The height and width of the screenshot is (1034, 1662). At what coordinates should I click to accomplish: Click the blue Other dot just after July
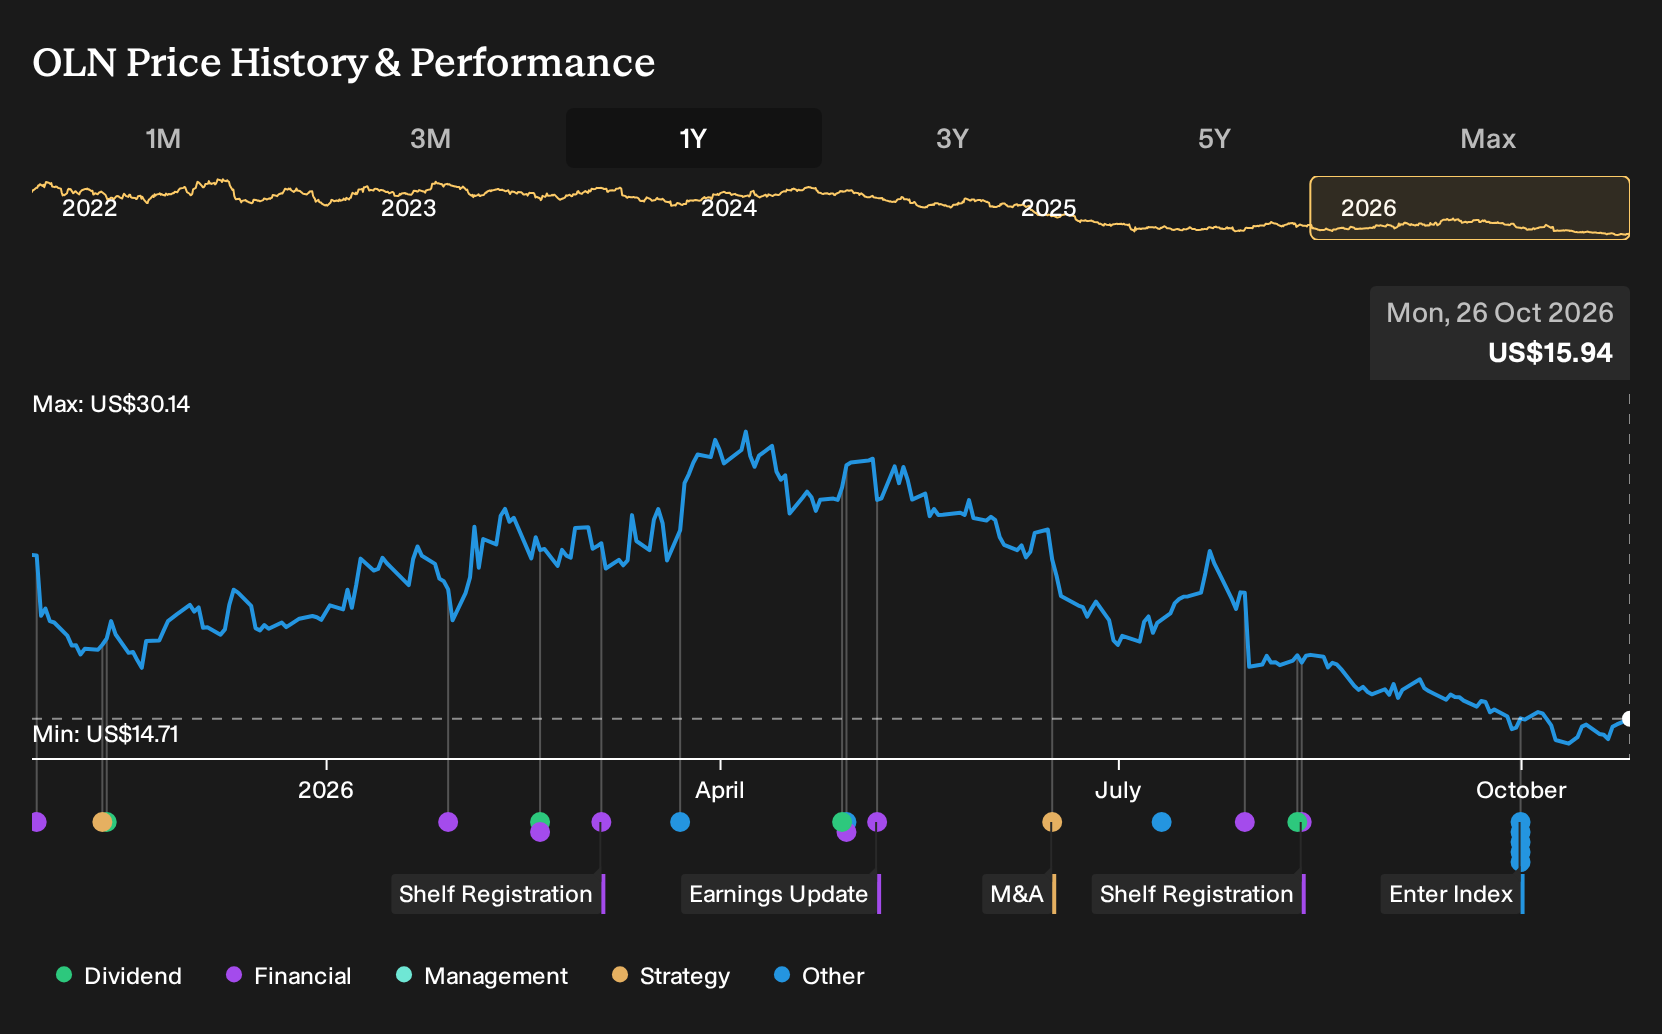pos(1161,822)
